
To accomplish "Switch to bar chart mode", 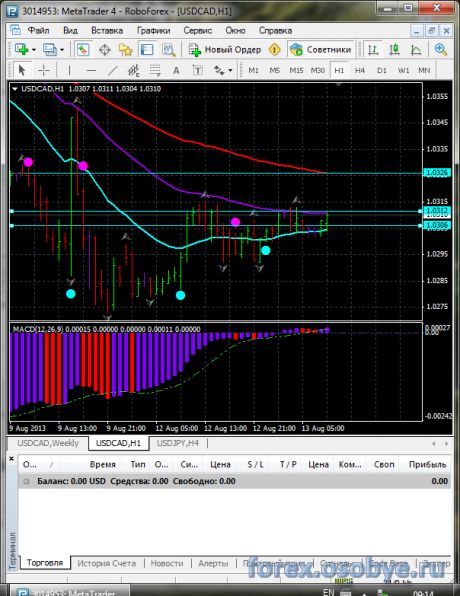I will click(x=373, y=49).
